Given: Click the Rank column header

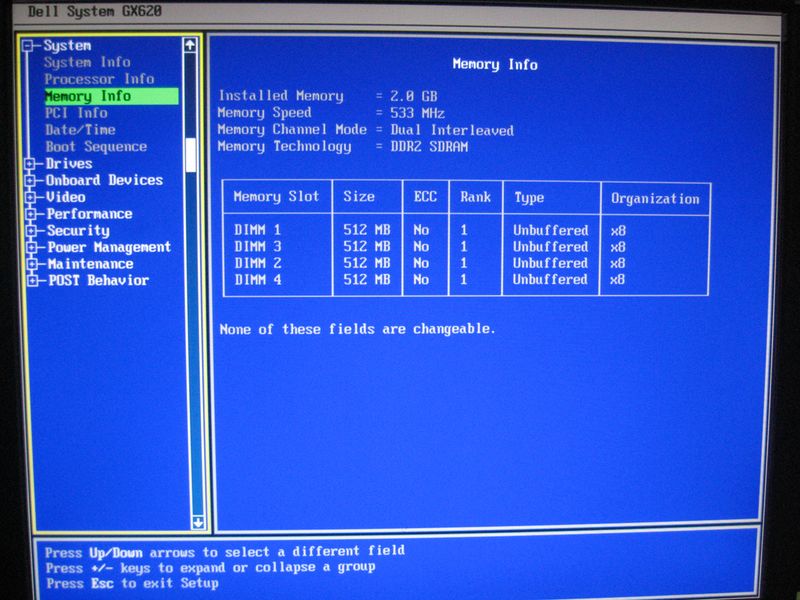Looking at the screenshot, I should point(475,197).
